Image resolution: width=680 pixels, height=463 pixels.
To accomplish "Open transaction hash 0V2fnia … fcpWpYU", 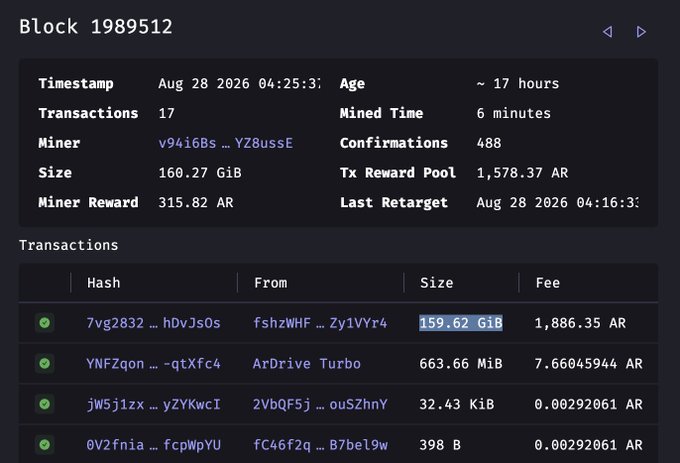I will [154, 445].
